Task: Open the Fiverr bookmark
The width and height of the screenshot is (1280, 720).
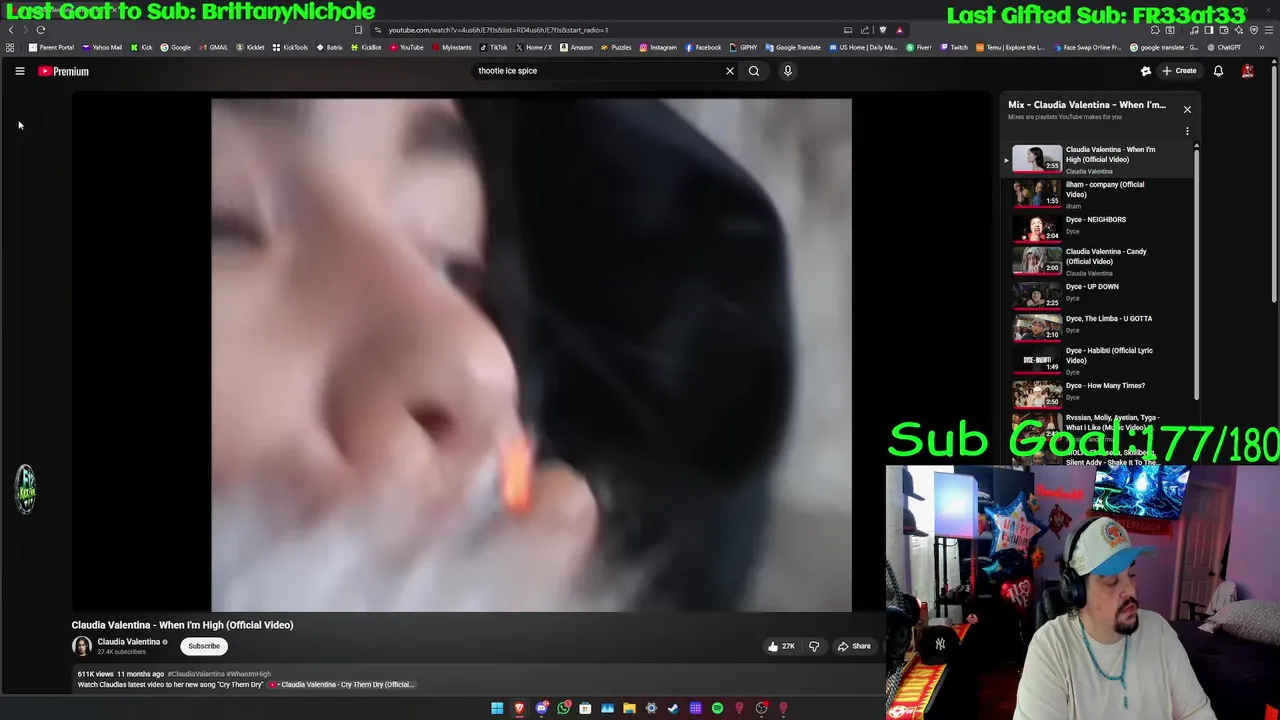Action: (919, 47)
